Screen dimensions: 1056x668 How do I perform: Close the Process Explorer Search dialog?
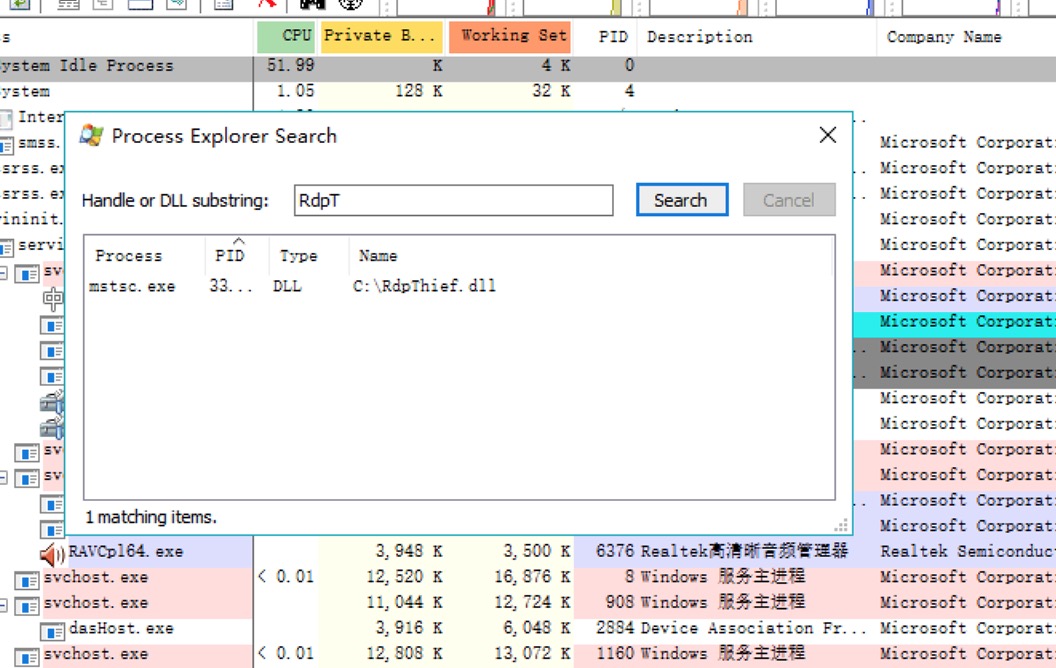click(828, 135)
